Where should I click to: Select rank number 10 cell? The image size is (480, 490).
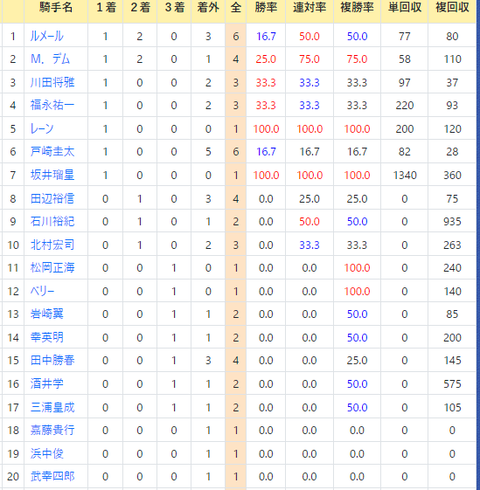[x=13, y=245]
